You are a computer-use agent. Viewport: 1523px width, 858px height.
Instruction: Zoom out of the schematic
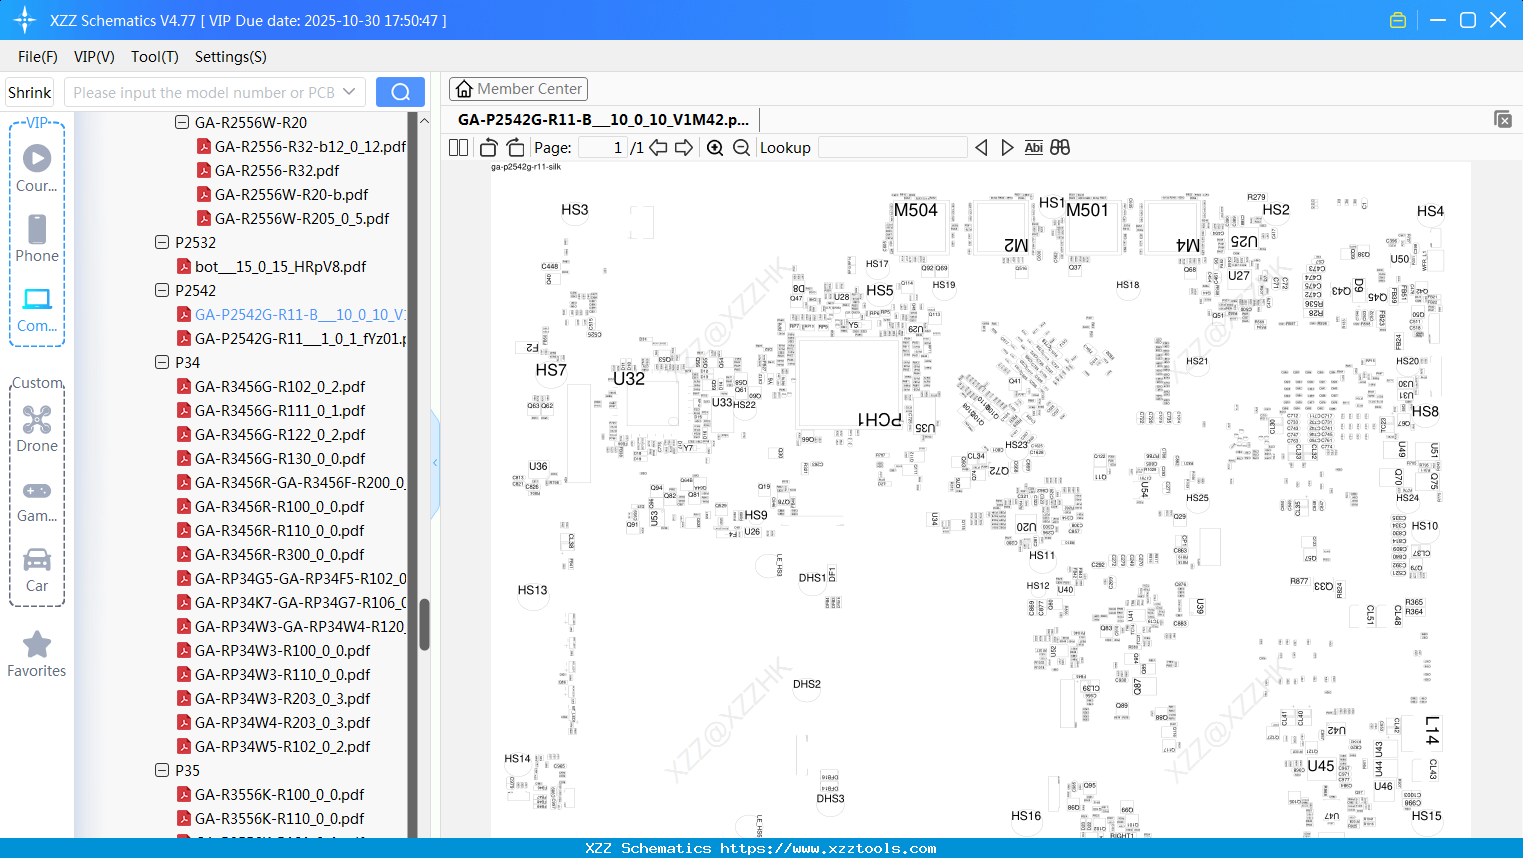click(741, 147)
